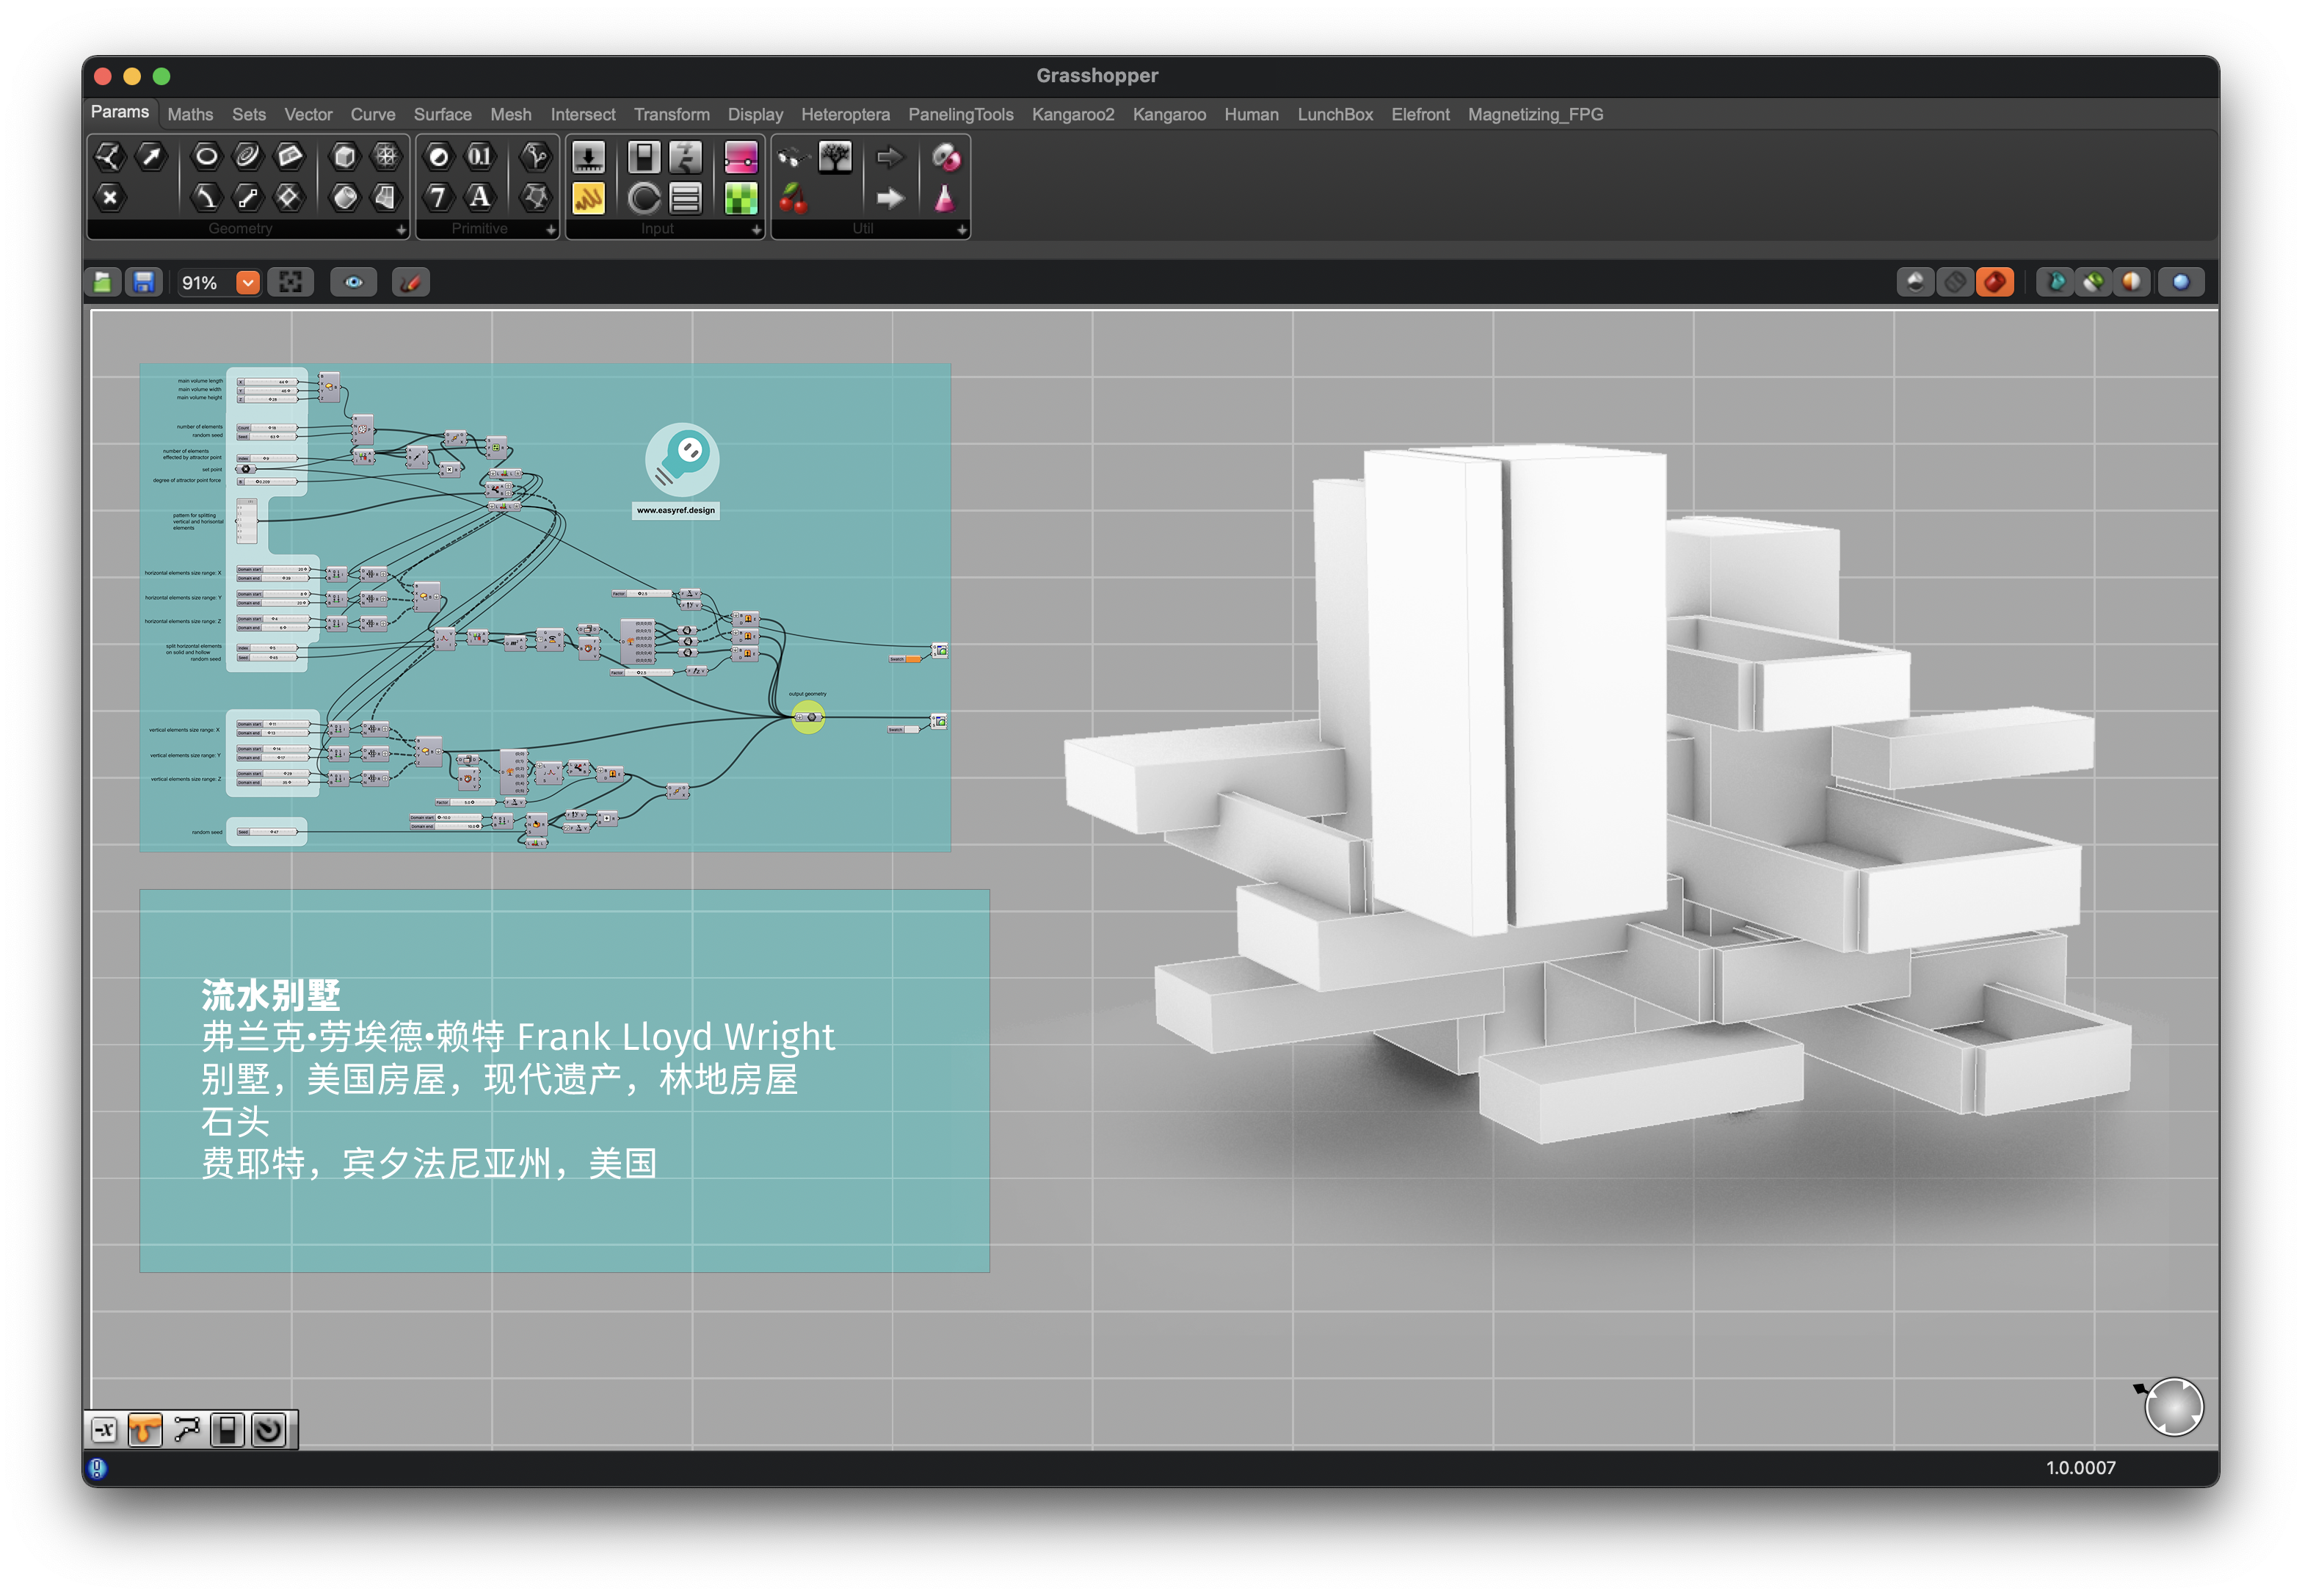Expand the Geometry panel plus arrow
Image resolution: width=2302 pixels, height=1596 pixels.
pos(401,229)
